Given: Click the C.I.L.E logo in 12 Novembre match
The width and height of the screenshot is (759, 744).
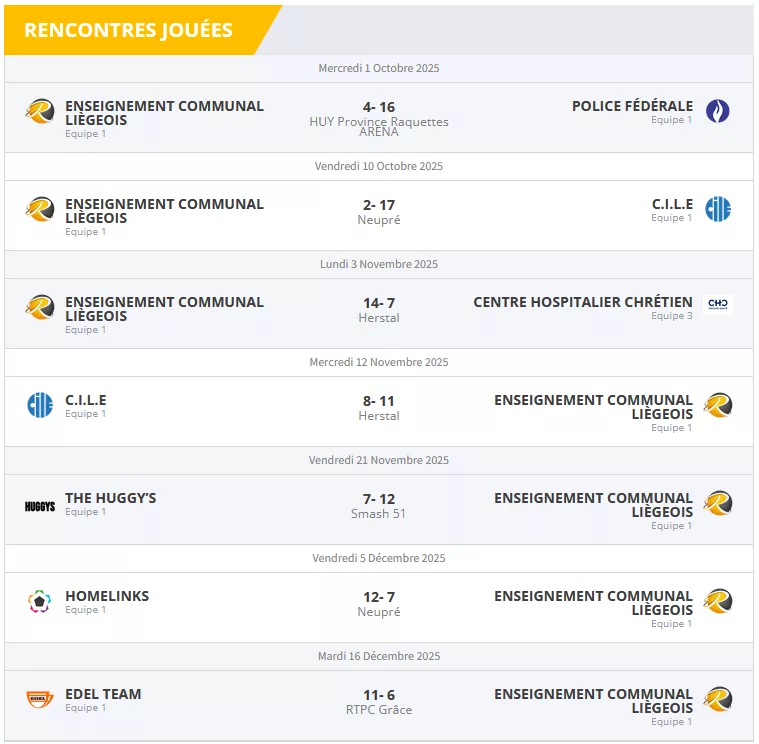Looking at the screenshot, I should coord(40,405).
